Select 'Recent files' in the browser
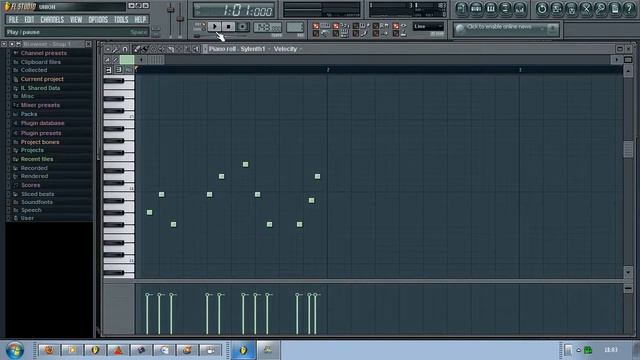Screen dimensions: 640x360 point(37,159)
